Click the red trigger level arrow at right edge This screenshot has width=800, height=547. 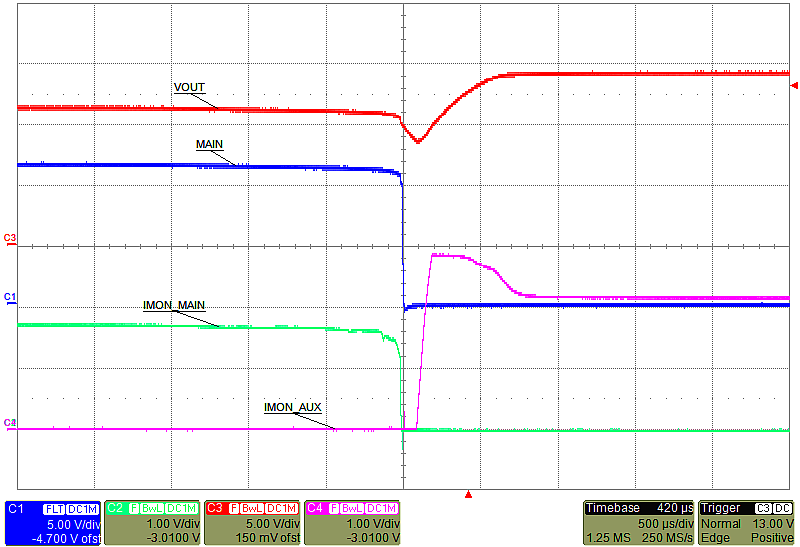(794, 85)
